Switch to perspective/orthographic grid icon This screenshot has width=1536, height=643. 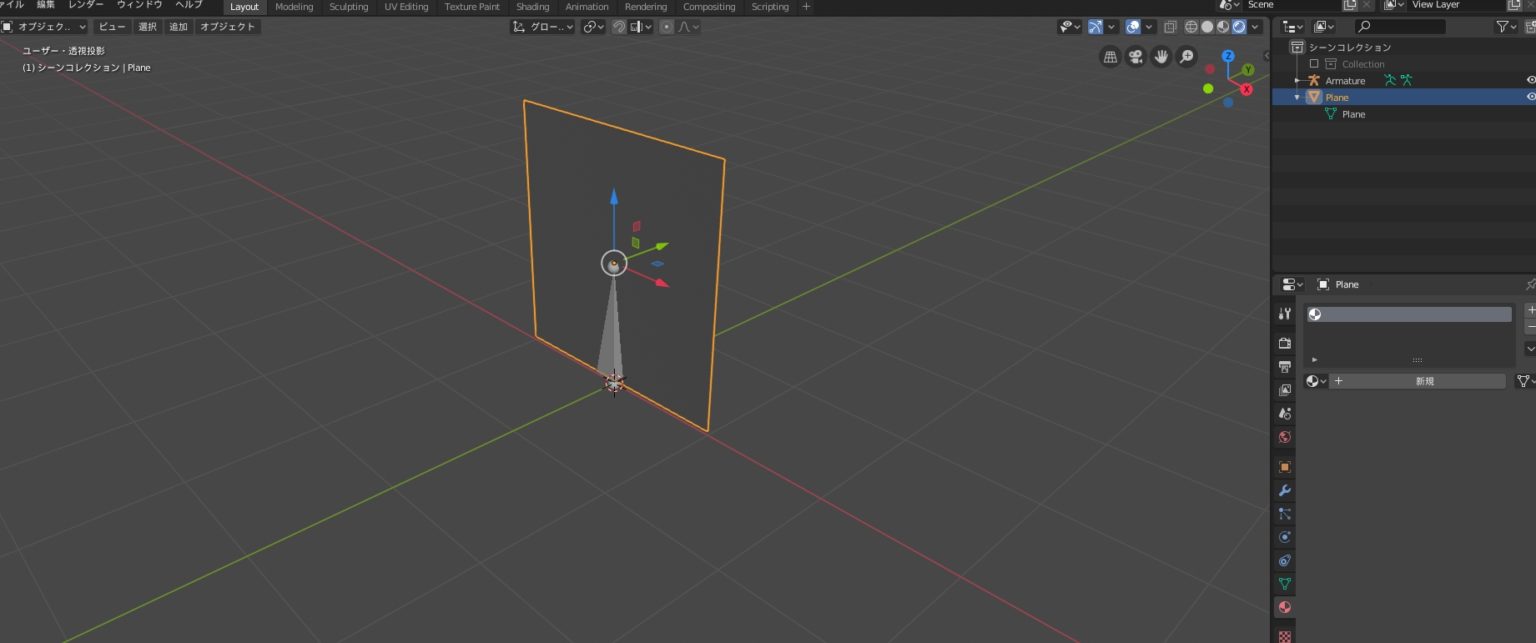point(1110,57)
